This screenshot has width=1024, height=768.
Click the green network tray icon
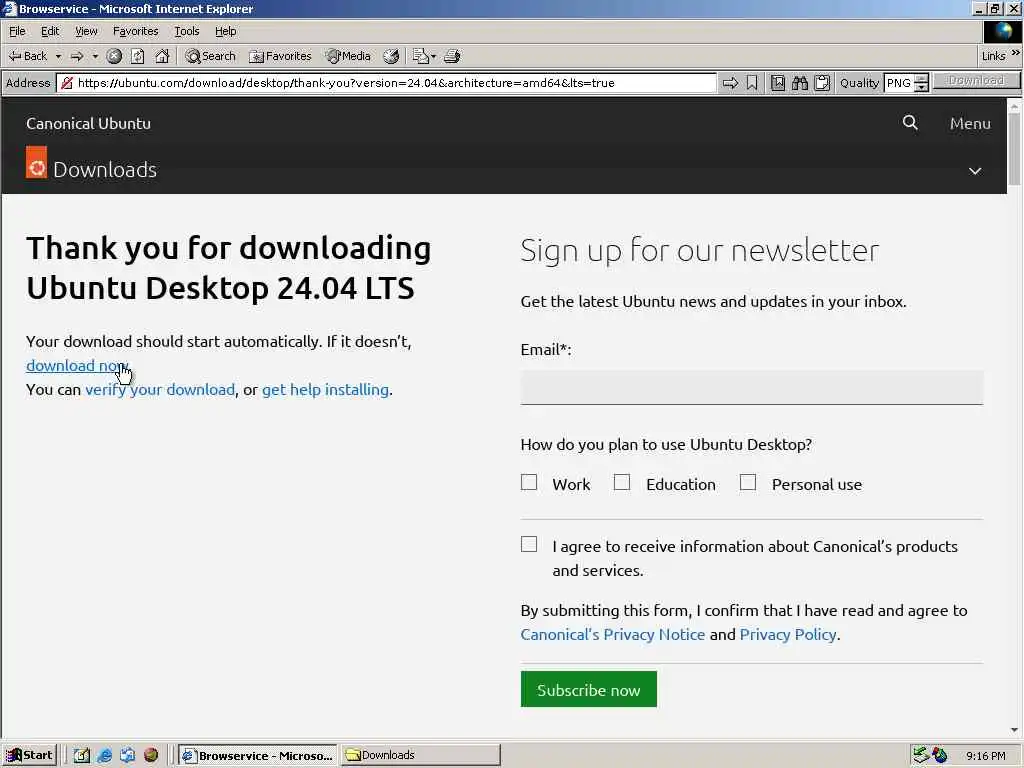click(921, 755)
